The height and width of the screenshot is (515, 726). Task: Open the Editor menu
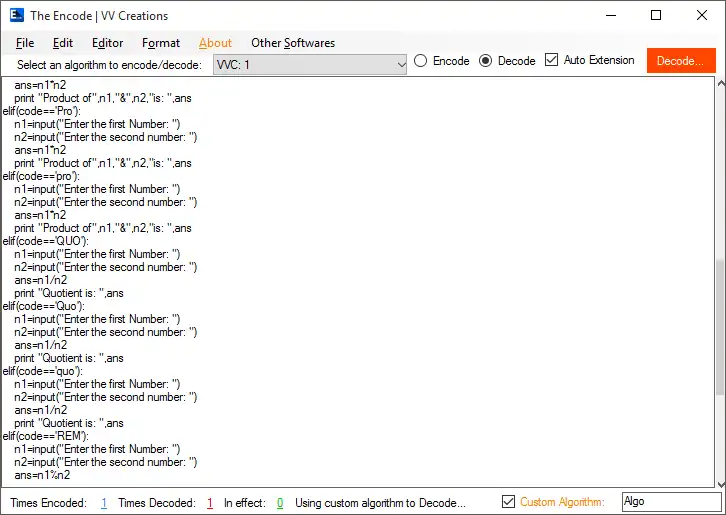pos(107,43)
